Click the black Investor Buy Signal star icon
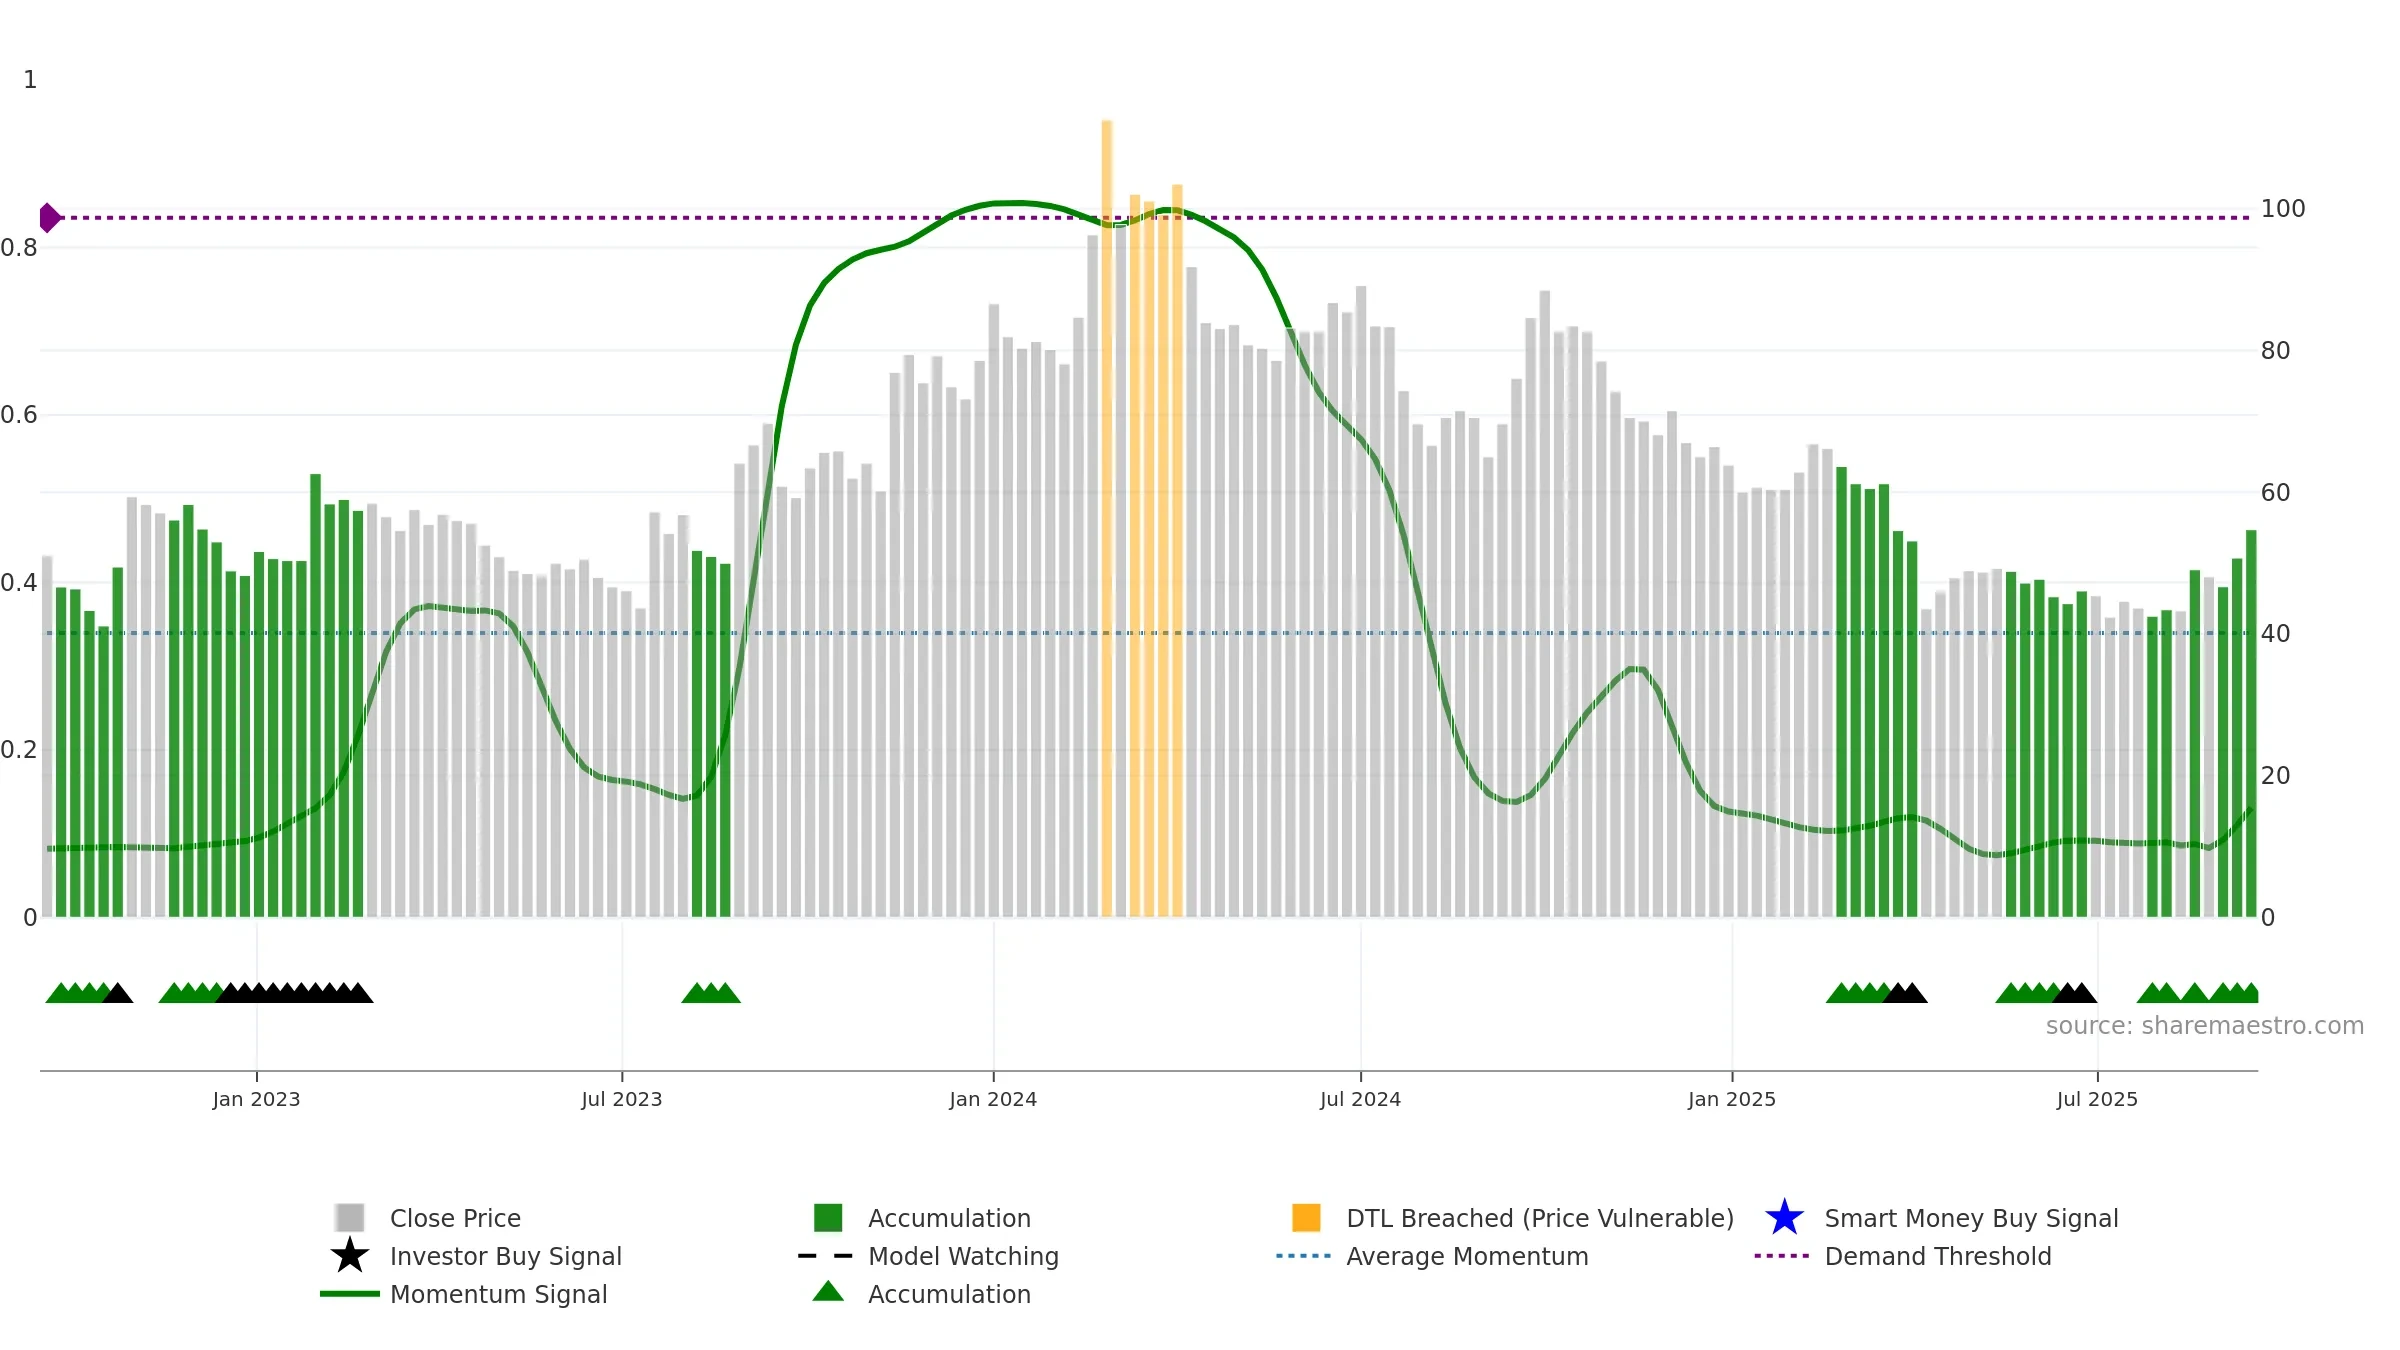Image resolution: width=2400 pixels, height=1350 pixels. [350, 1255]
